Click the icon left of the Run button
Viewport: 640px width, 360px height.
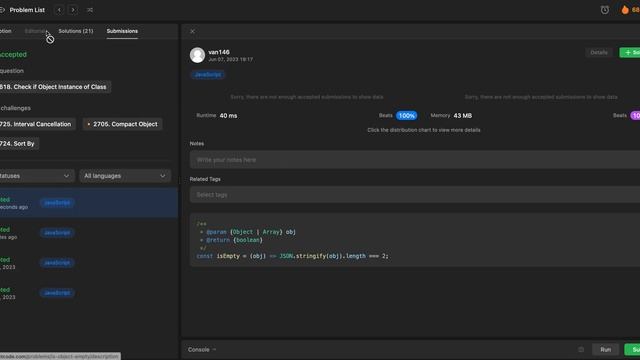pos(581,349)
